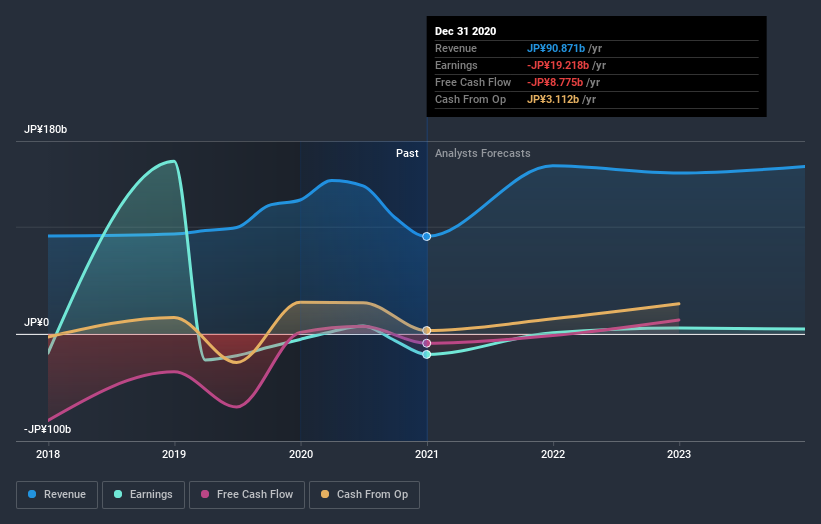Toggle the Revenue legend series
The height and width of the screenshot is (524, 821).
(x=57, y=495)
